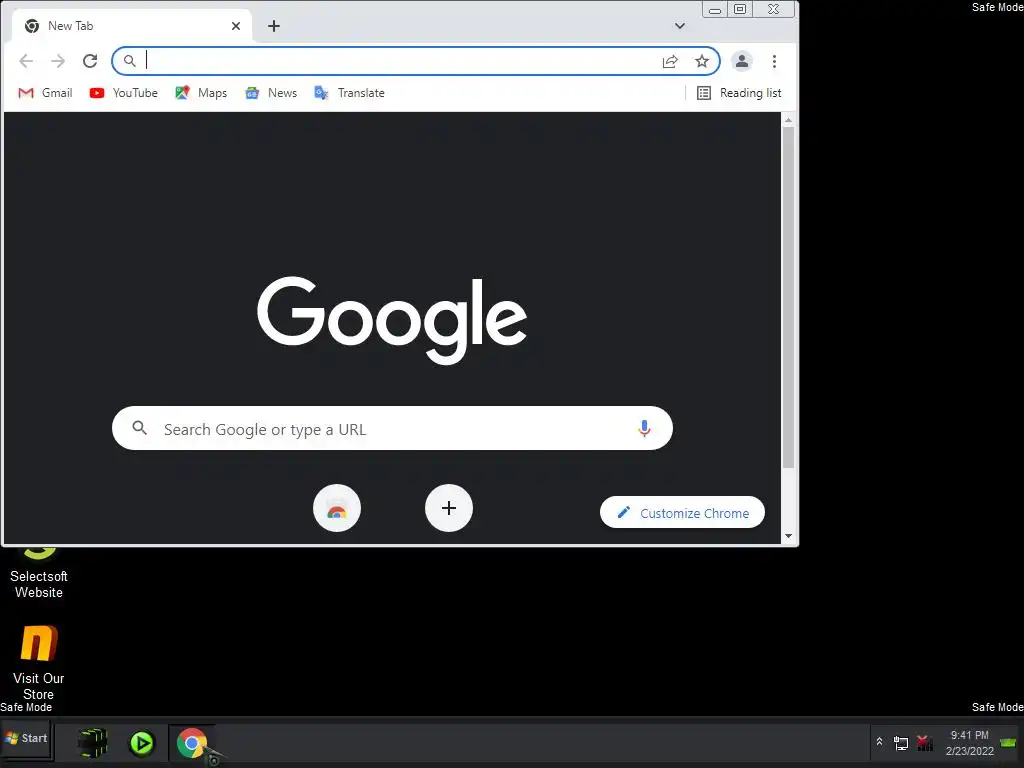Click the scrollbar down arrow
The height and width of the screenshot is (768, 1024).
pyautogui.click(x=788, y=536)
